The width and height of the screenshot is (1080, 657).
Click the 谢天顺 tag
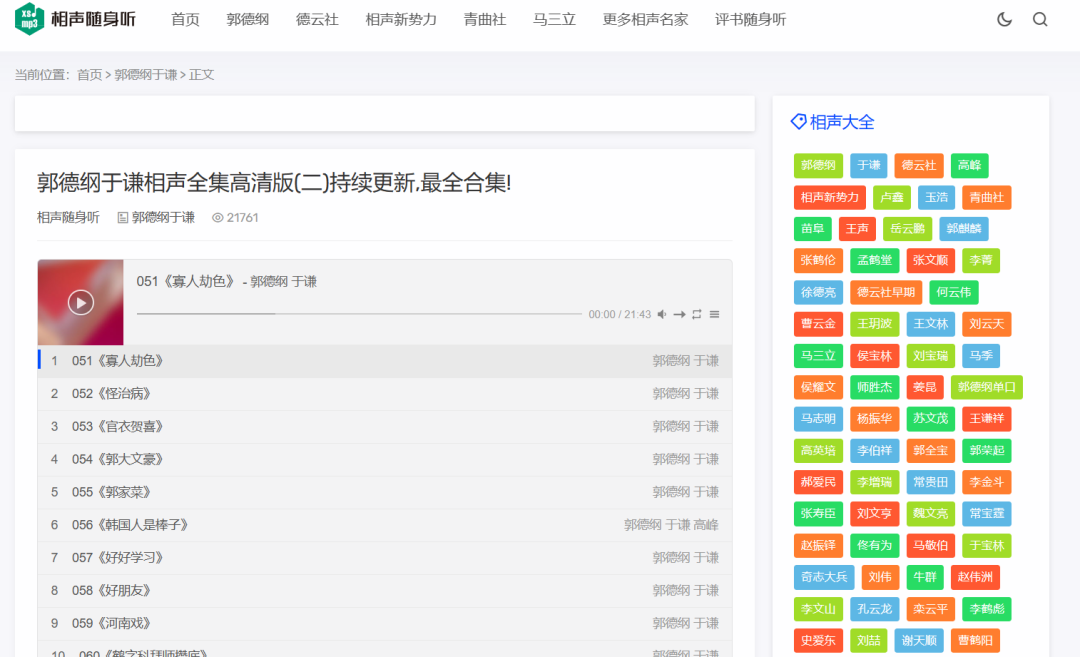(919, 641)
